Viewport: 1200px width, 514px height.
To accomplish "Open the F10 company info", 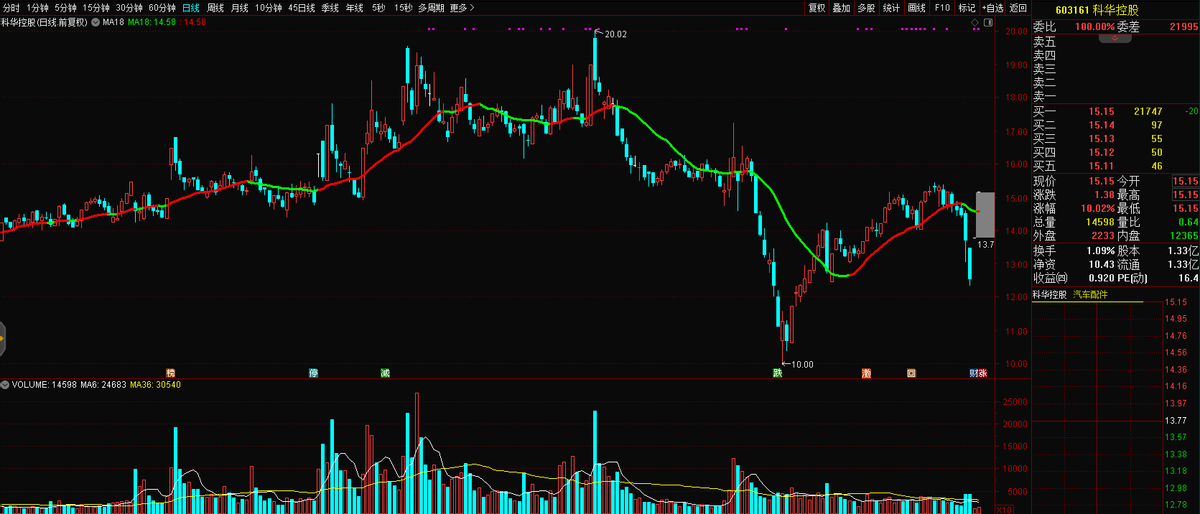I will tap(942, 7).
